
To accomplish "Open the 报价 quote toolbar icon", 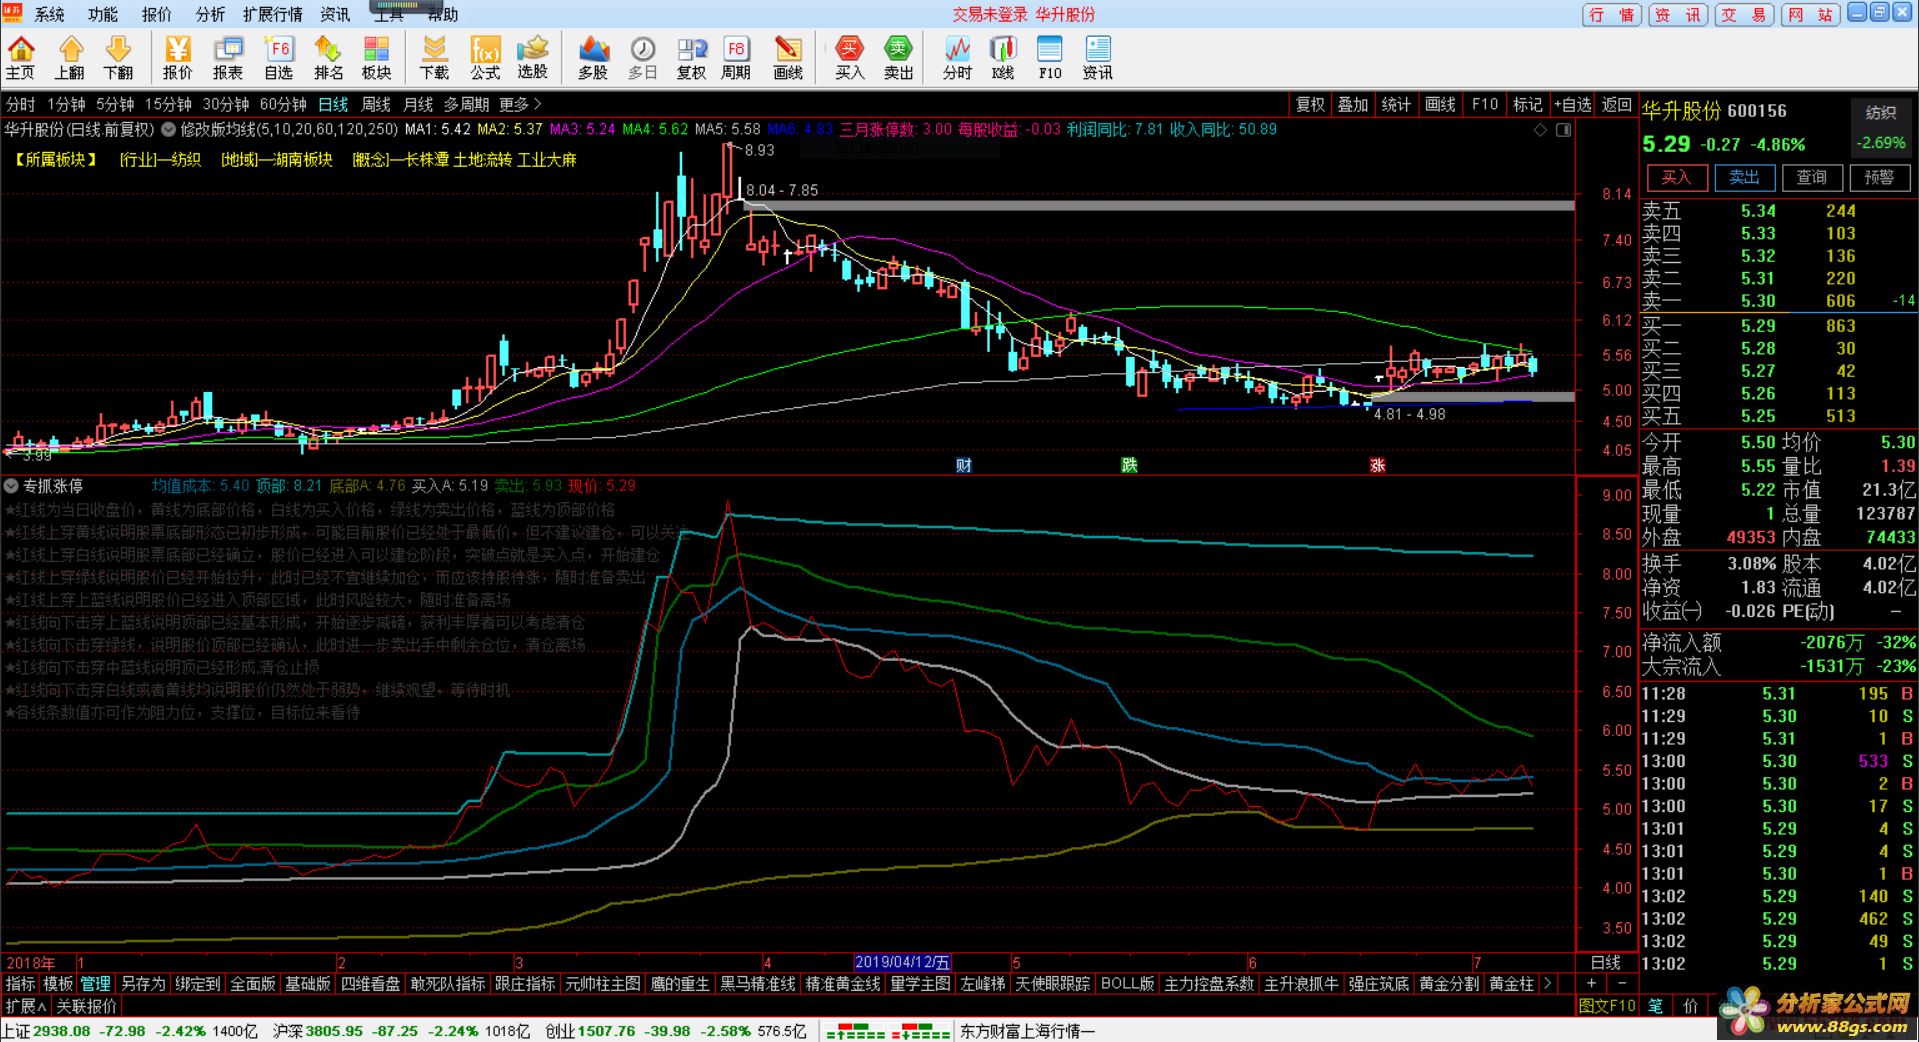I will tap(177, 58).
